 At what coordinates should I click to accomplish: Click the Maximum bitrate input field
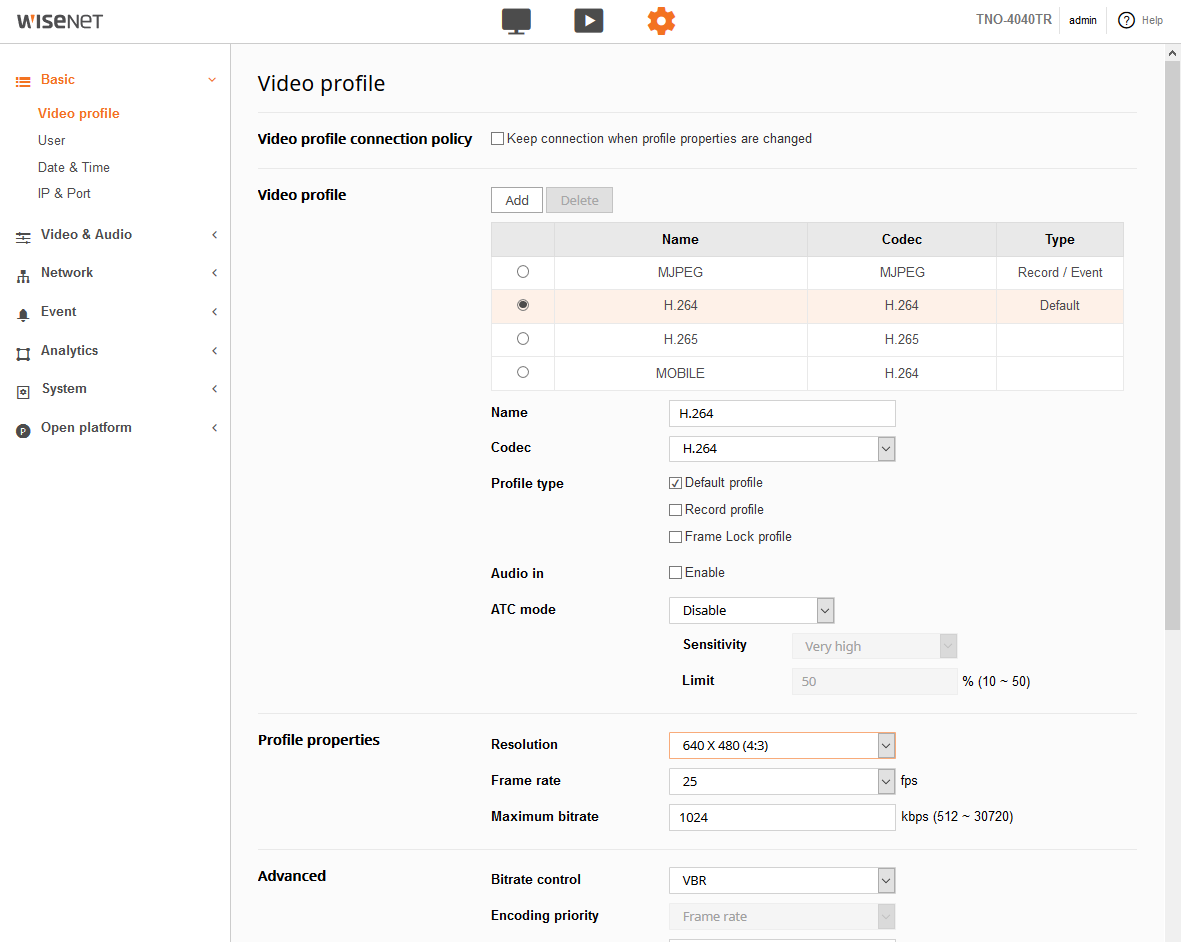click(x=782, y=817)
